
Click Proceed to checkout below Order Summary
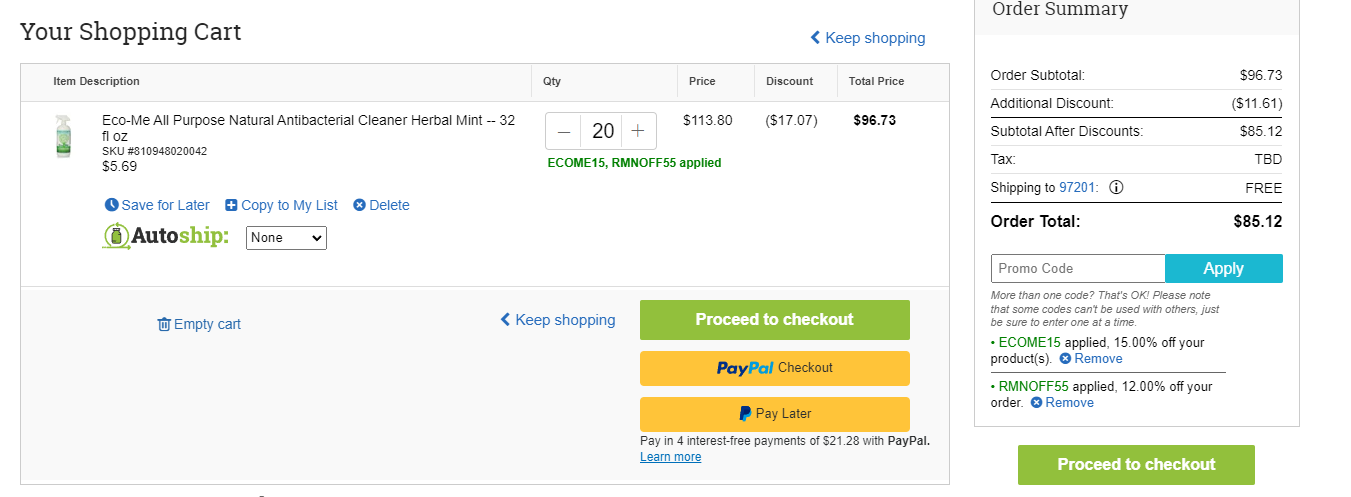[1136, 465]
